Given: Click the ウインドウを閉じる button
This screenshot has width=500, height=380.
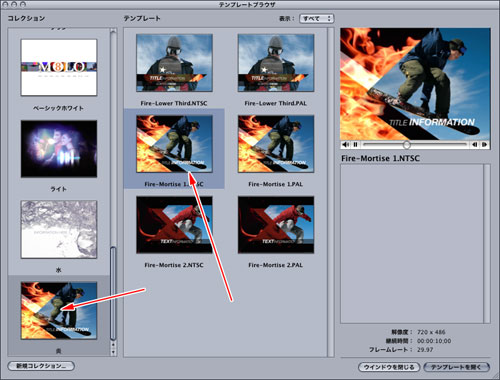Looking at the screenshot, I should (389, 367).
